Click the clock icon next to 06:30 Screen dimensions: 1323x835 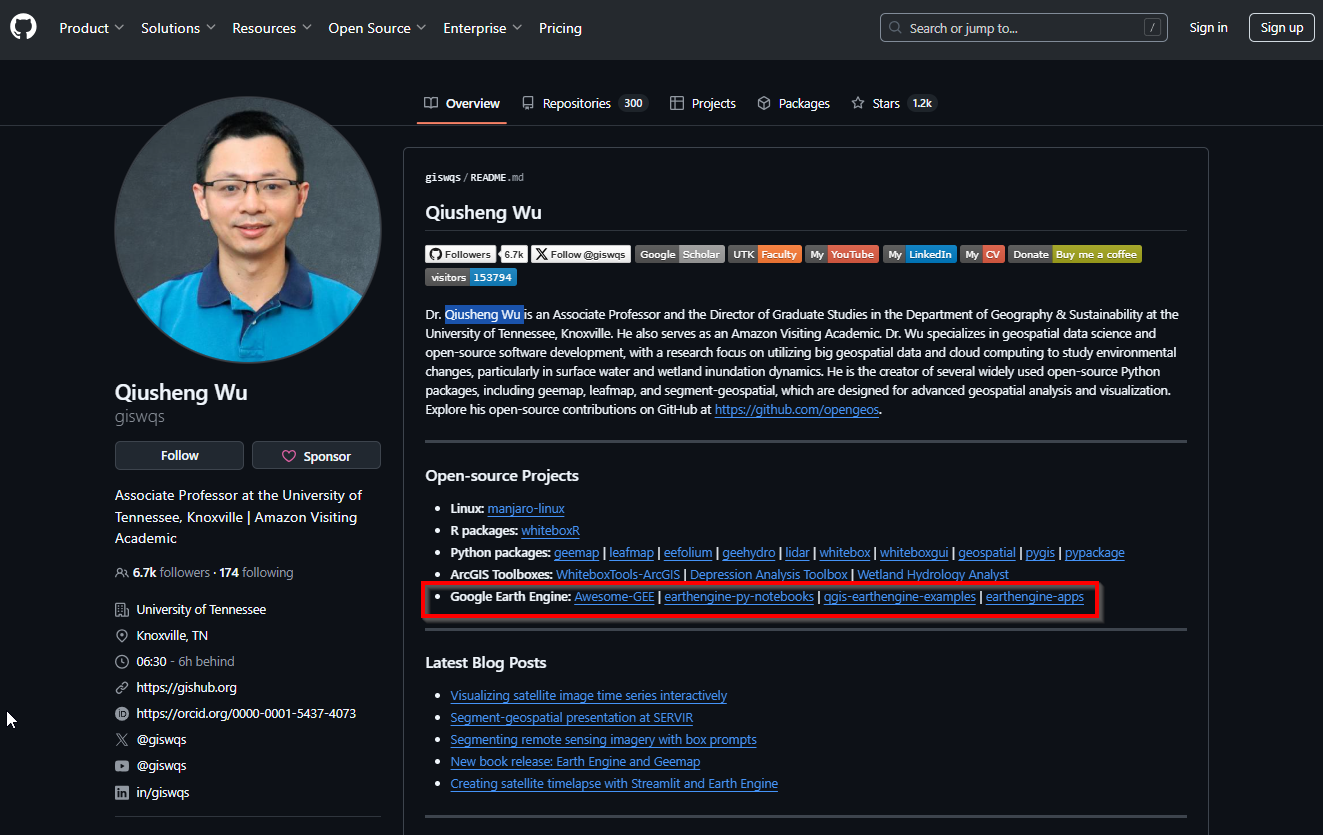click(122, 662)
